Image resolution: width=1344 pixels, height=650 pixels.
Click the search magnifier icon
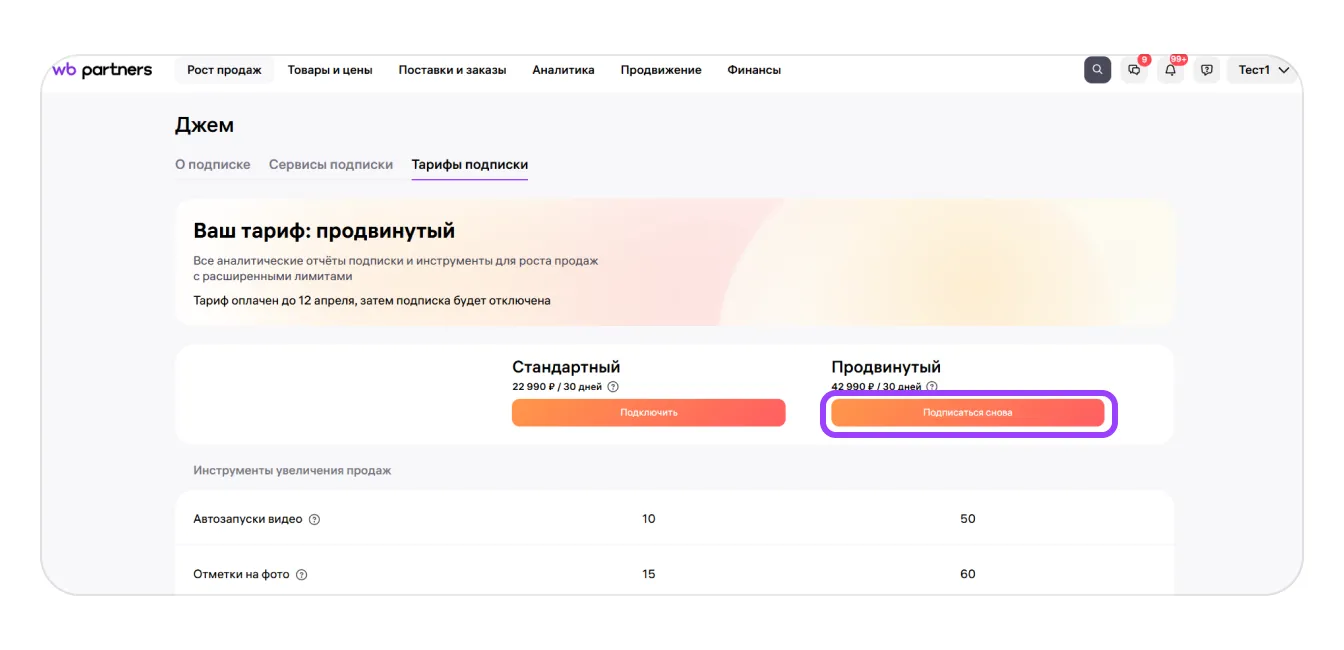1097,70
